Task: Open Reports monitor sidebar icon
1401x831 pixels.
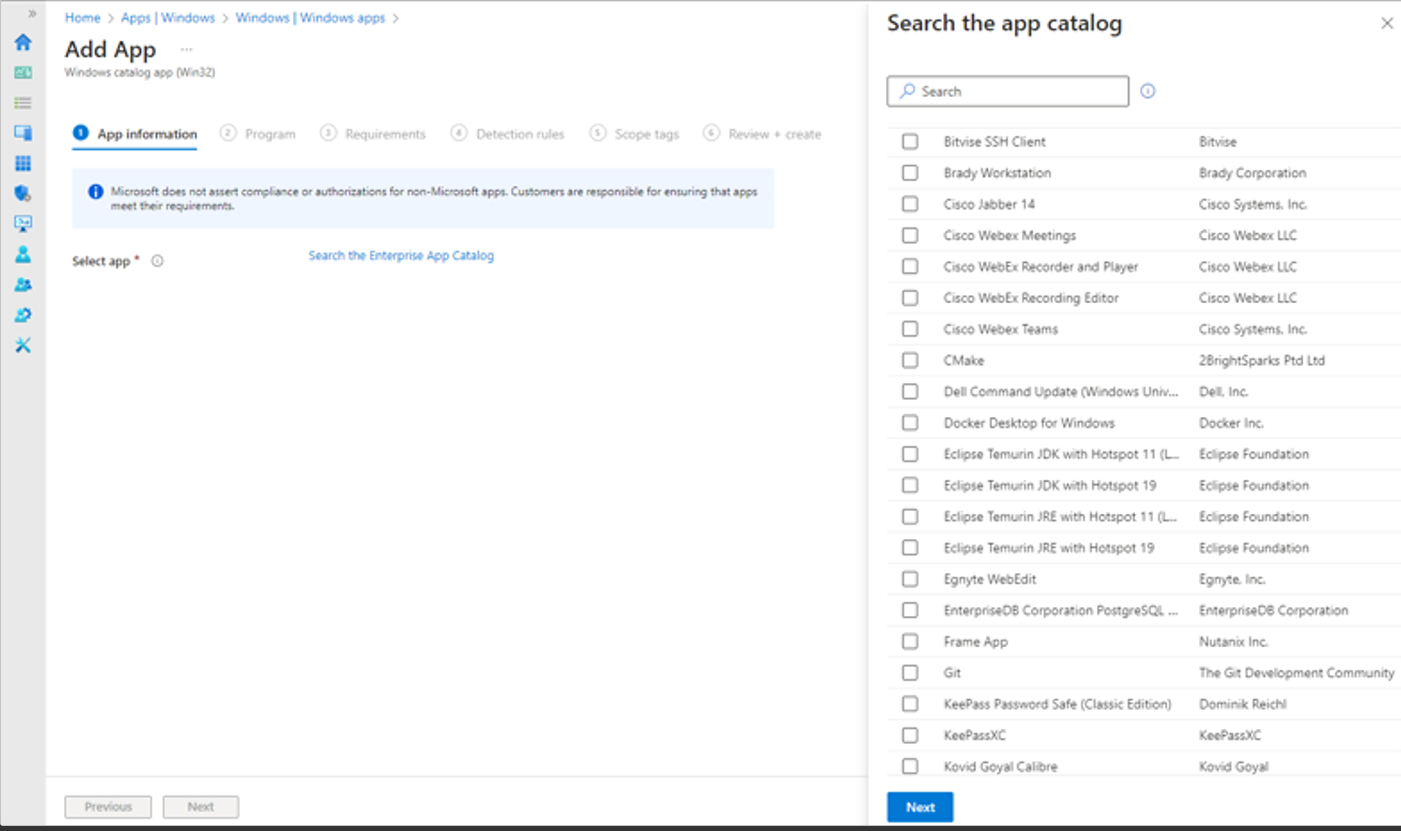Action: coord(23,224)
